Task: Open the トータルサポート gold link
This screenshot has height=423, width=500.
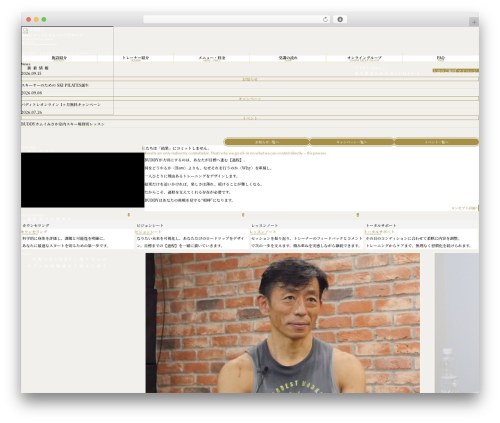Action: coord(379,232)
